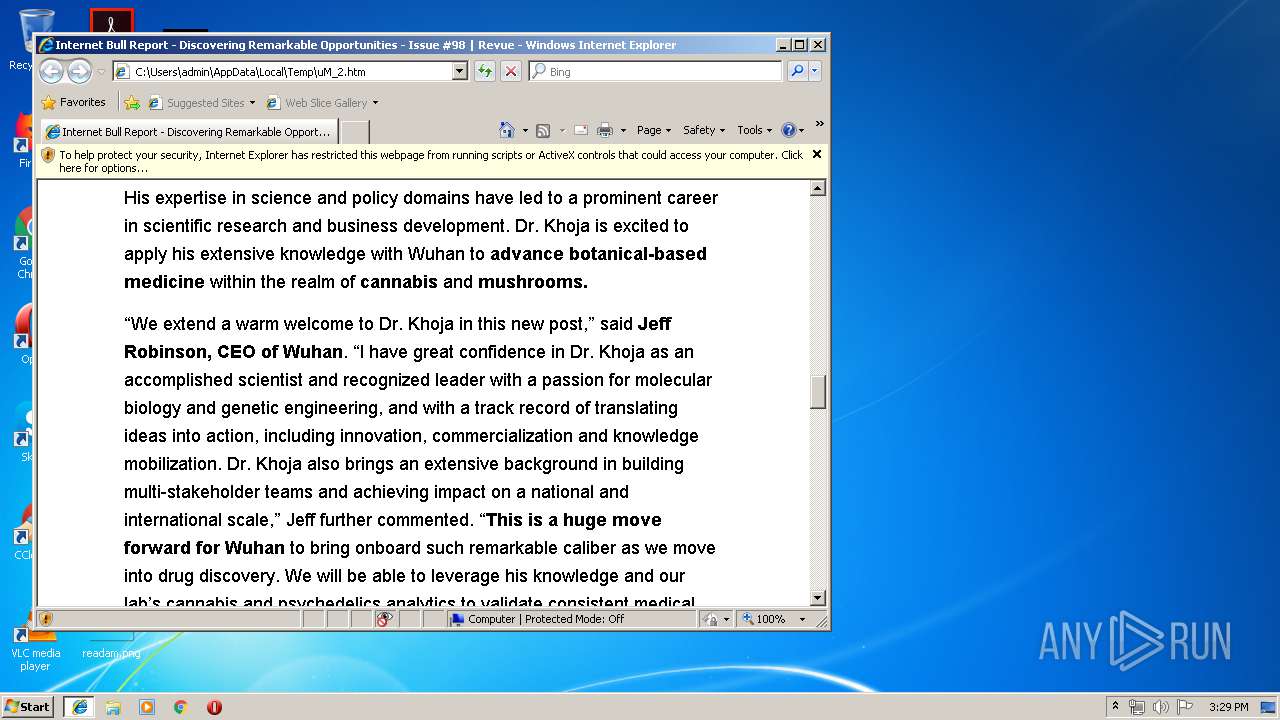Expand the Print options dropdown arrow
Viewport: 1280px width, 720px height.
click(x=623, y=130)
